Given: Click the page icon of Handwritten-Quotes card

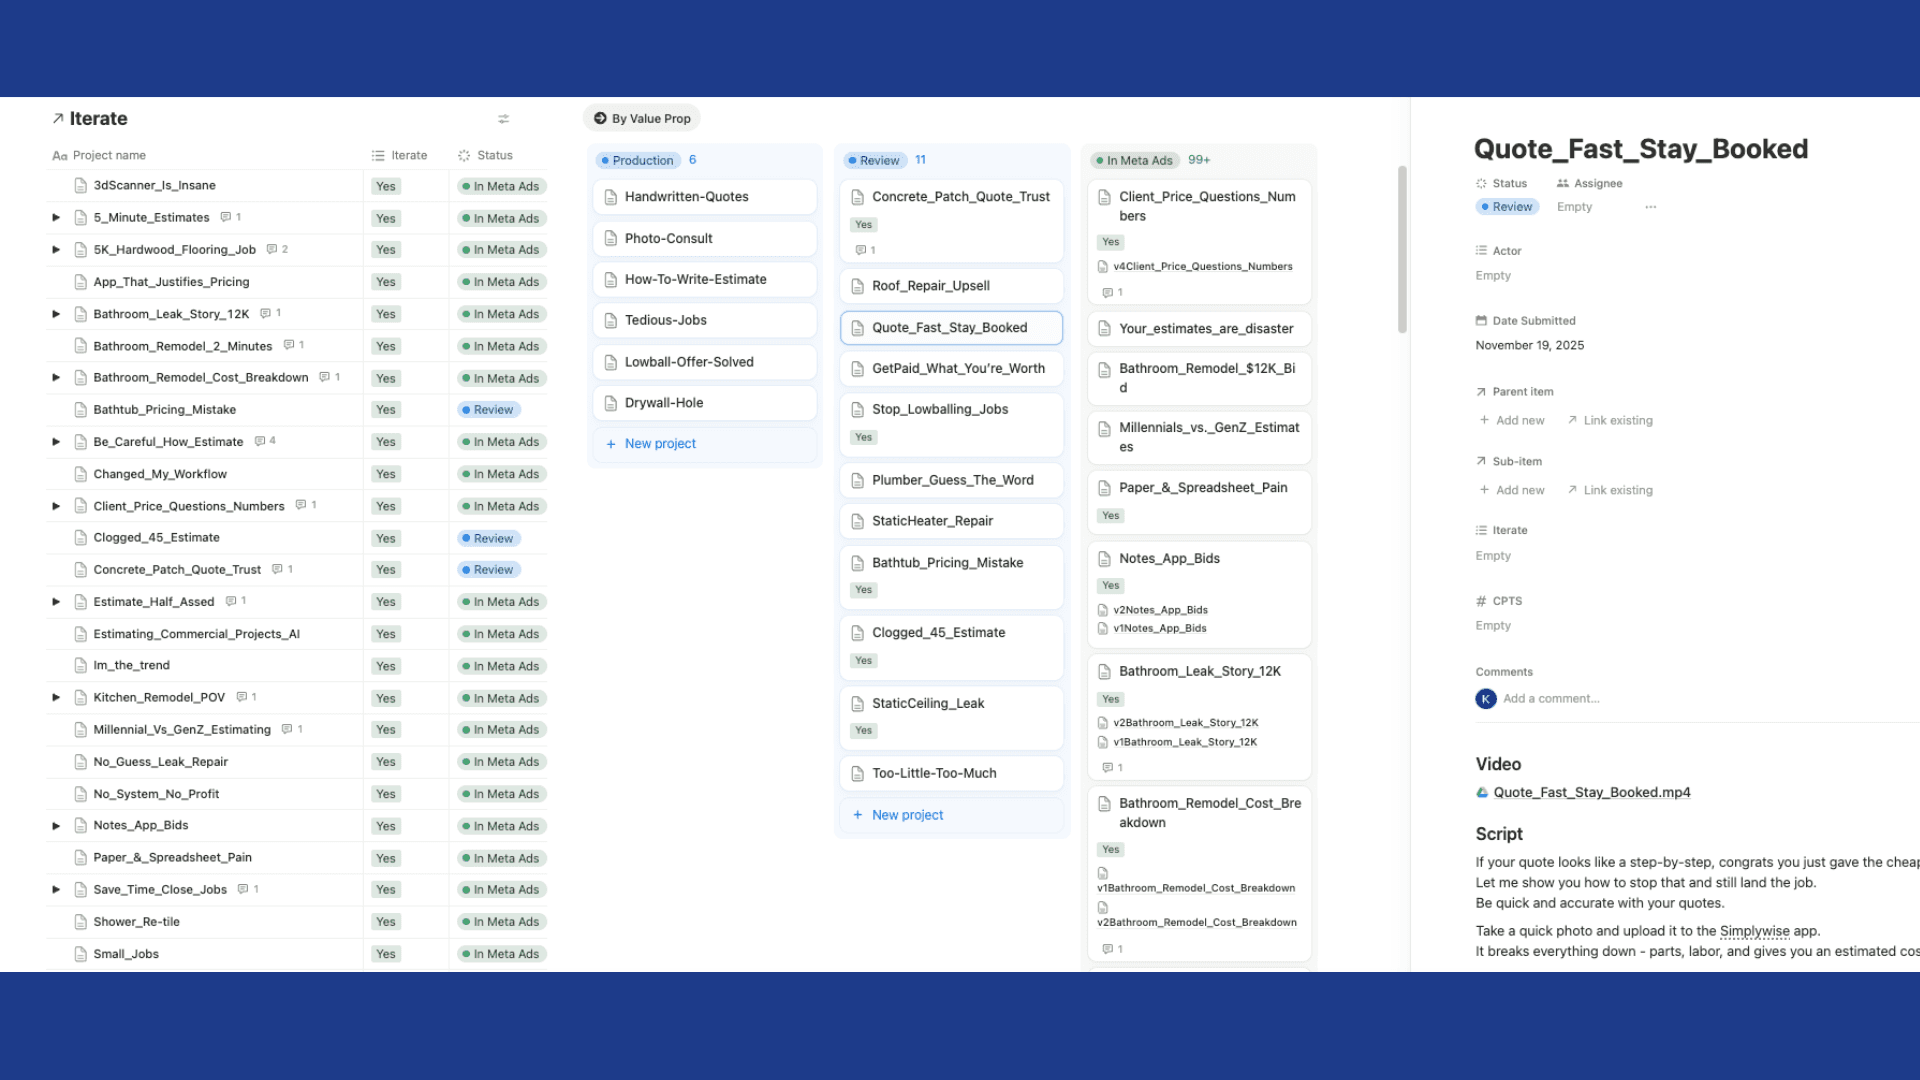Looking at the screenshot, I should tap(610, 197).
